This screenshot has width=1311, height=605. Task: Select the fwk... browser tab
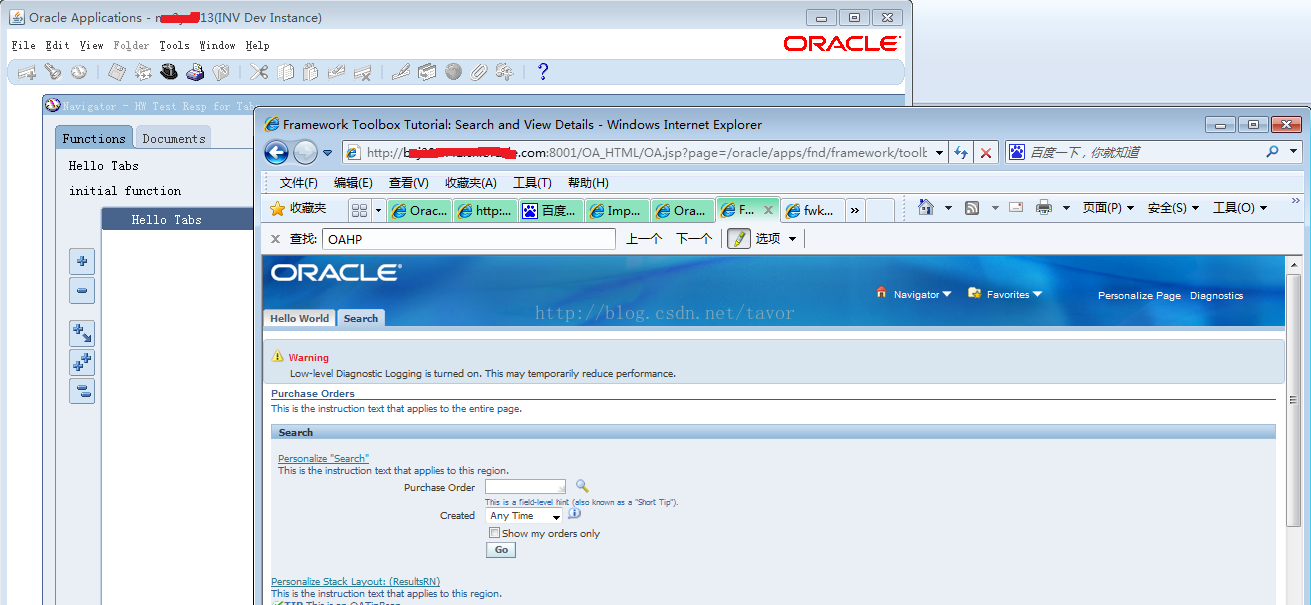coord(811,210)
